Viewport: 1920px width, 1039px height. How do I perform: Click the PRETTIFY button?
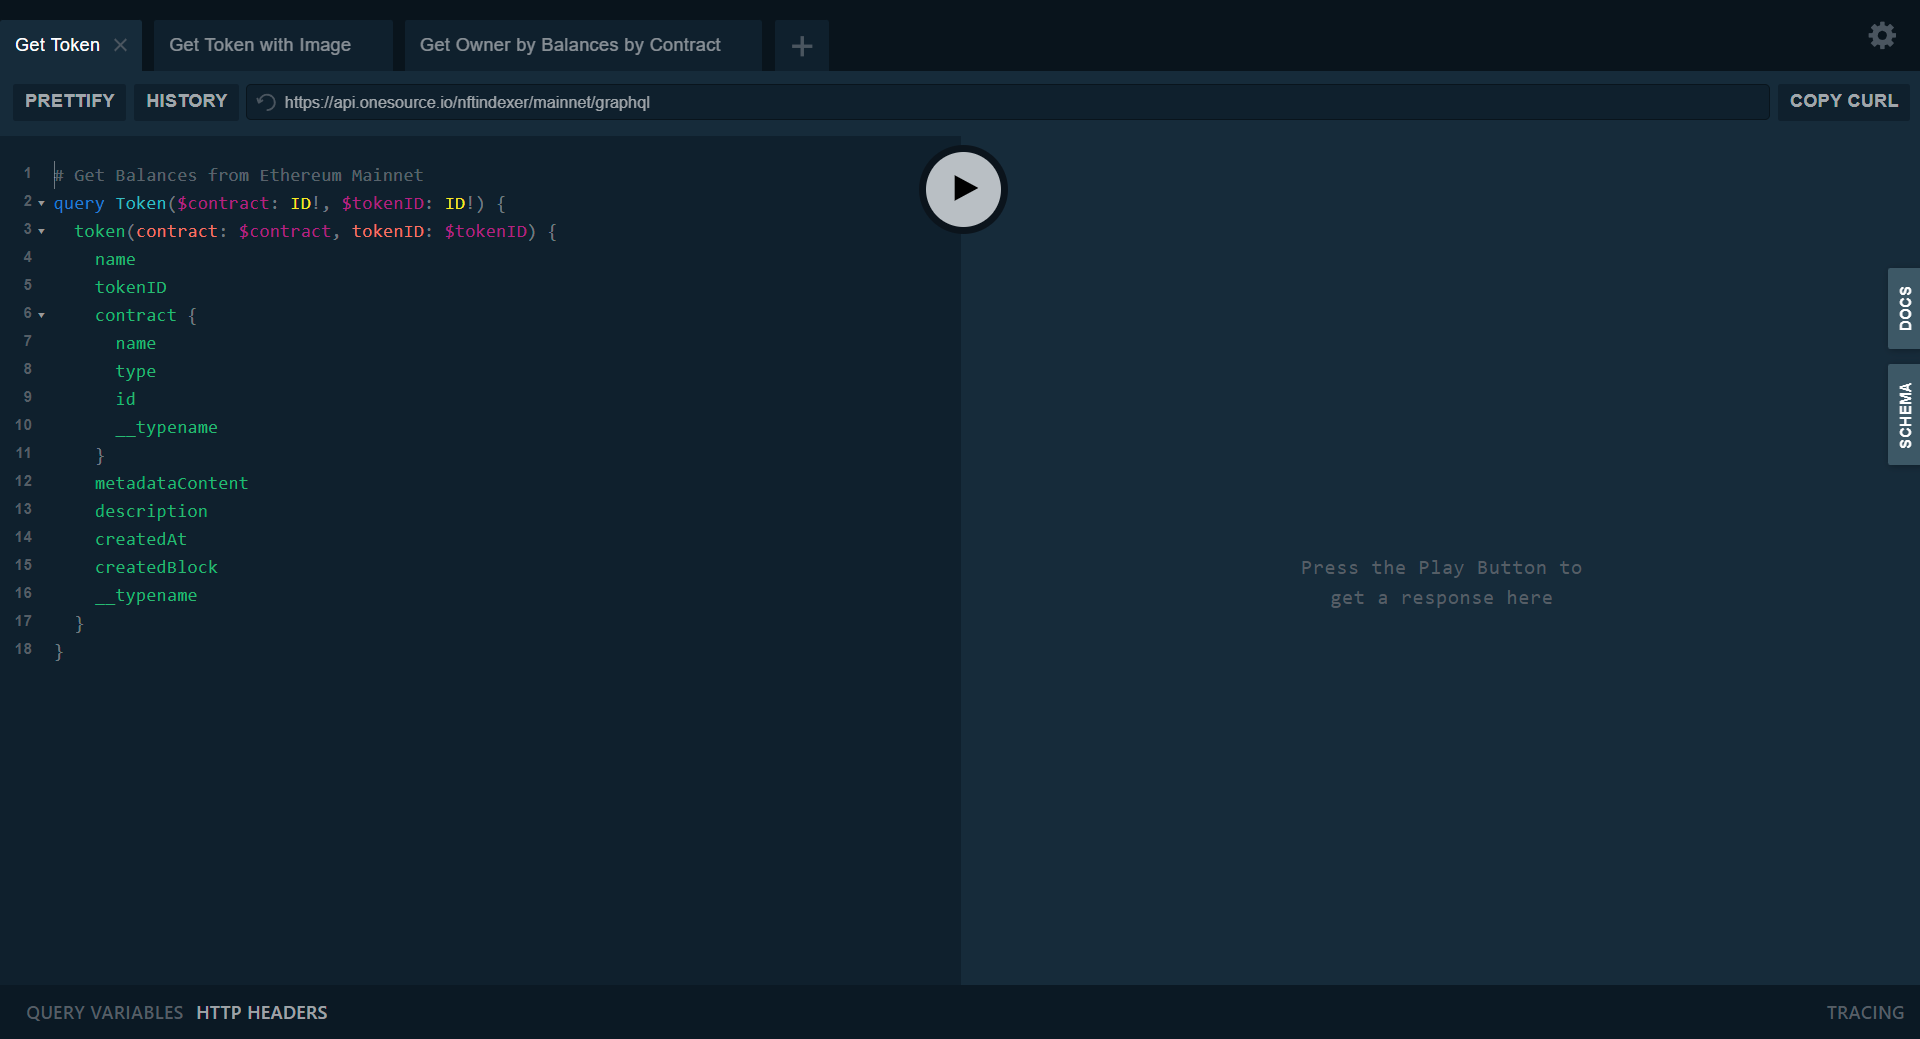click(x=69, y=101)
